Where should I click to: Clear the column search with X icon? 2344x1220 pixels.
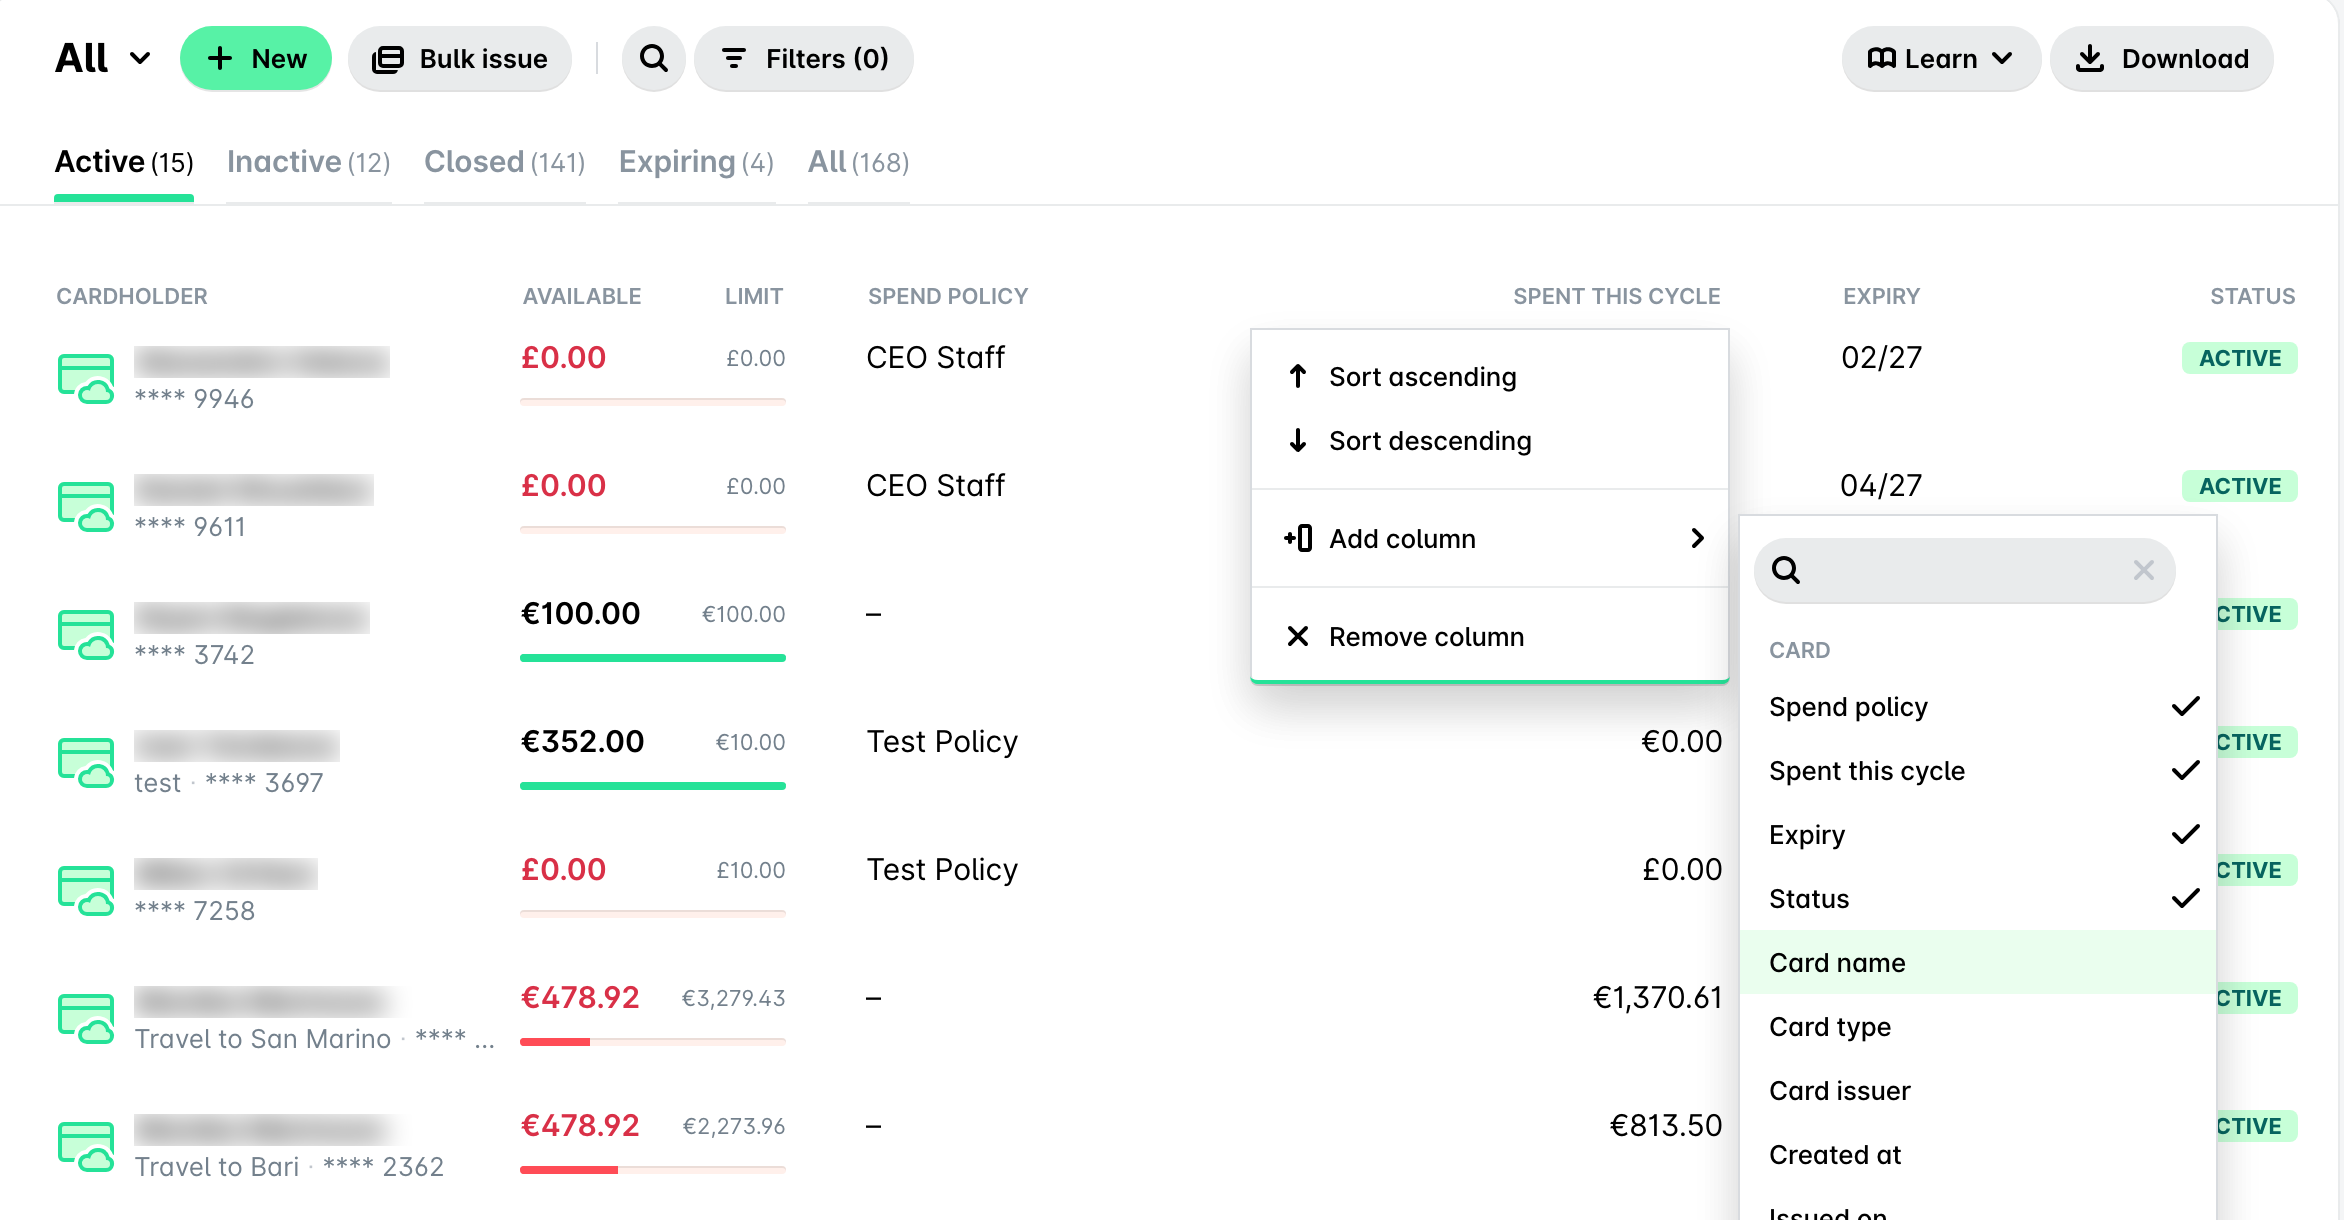coord(2143,570)
